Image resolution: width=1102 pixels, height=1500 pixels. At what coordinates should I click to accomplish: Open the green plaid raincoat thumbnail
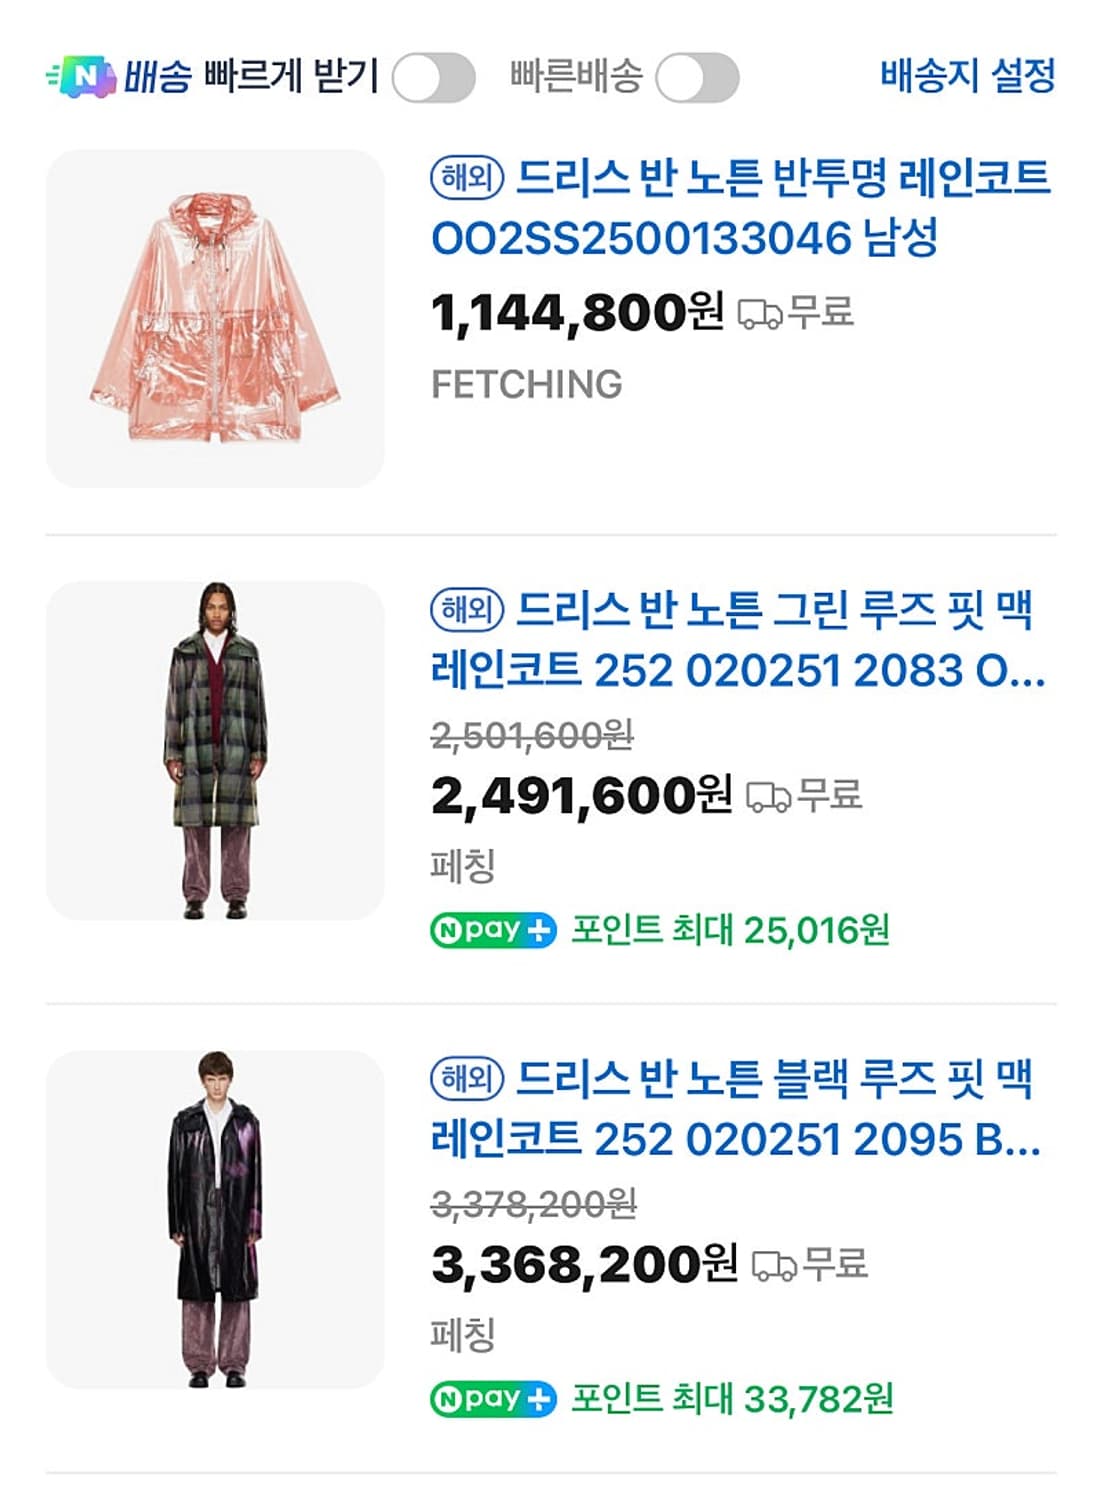coord(215,750)
